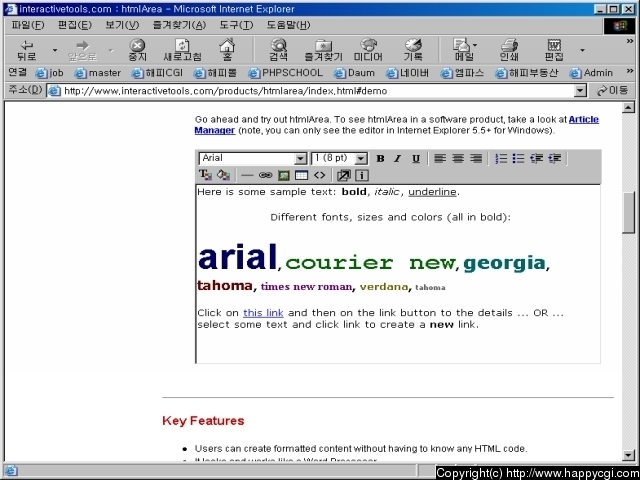Open the address bar history dropdown
Screen dimensions: 640x480
coord(580,91)
